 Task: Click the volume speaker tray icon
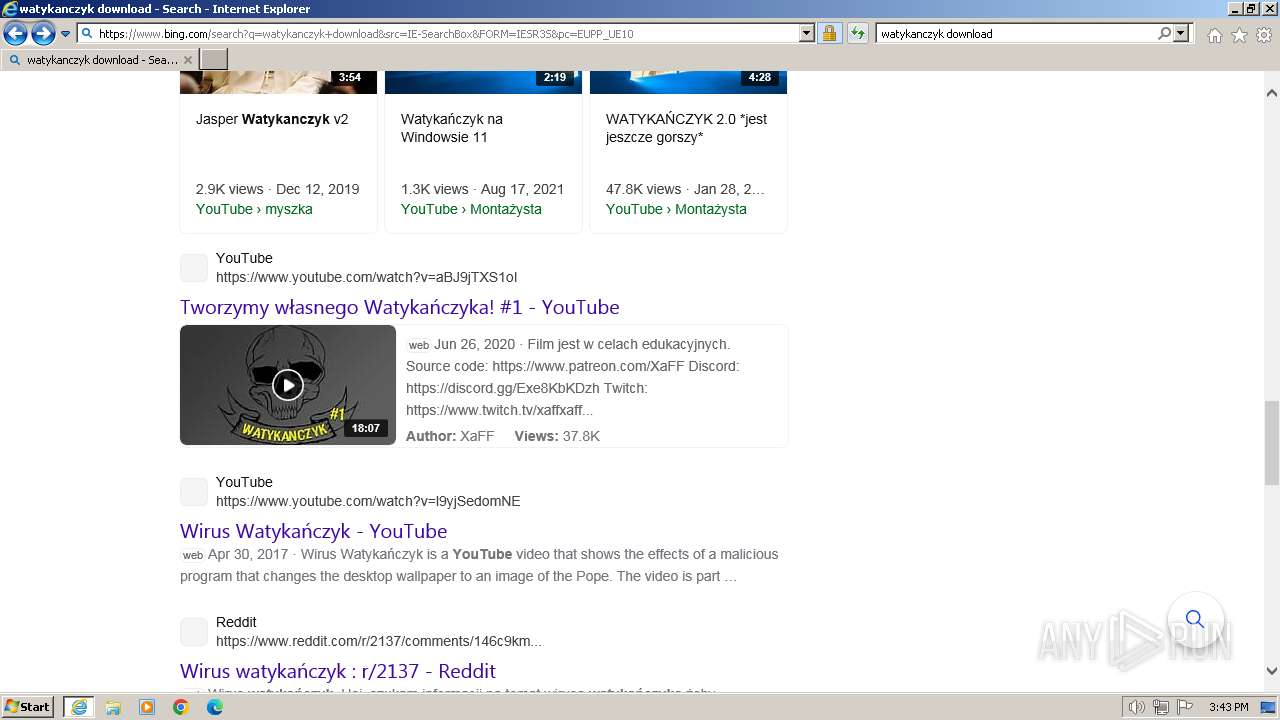point(1137,707)
